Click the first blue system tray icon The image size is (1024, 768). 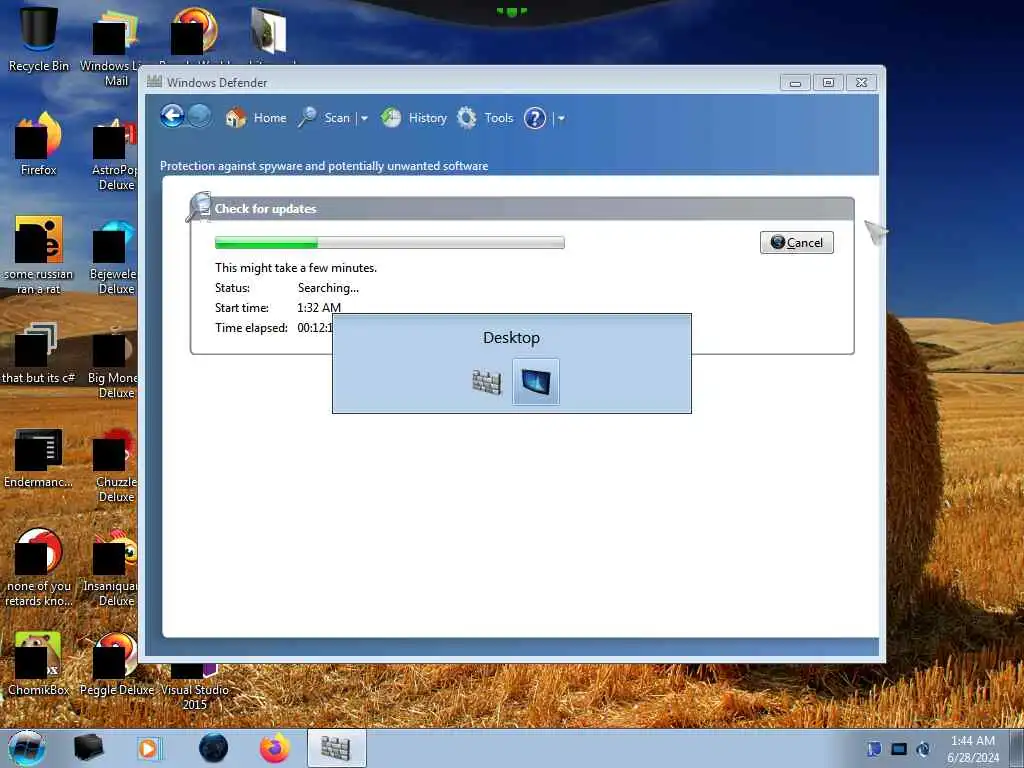click(x=874, y=749)
